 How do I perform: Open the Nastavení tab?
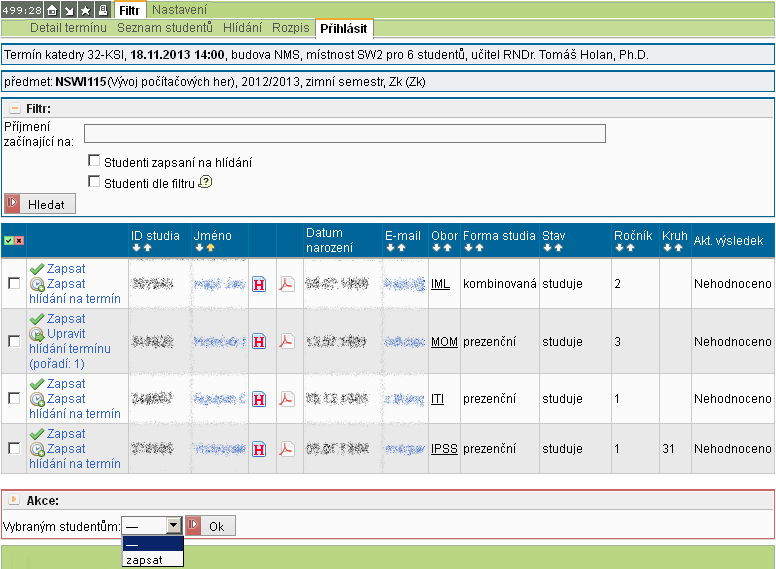coord(179,9)
